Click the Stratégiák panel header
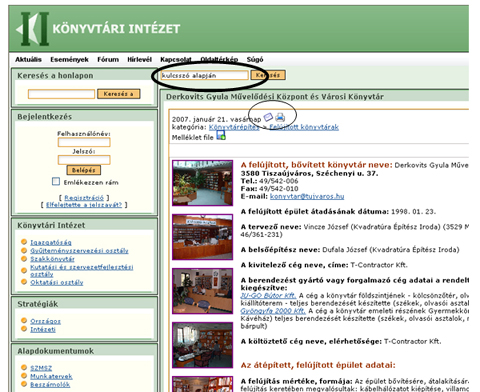Image resolution: width=480 pixels, height=392 pixels. tap(38, 304)
